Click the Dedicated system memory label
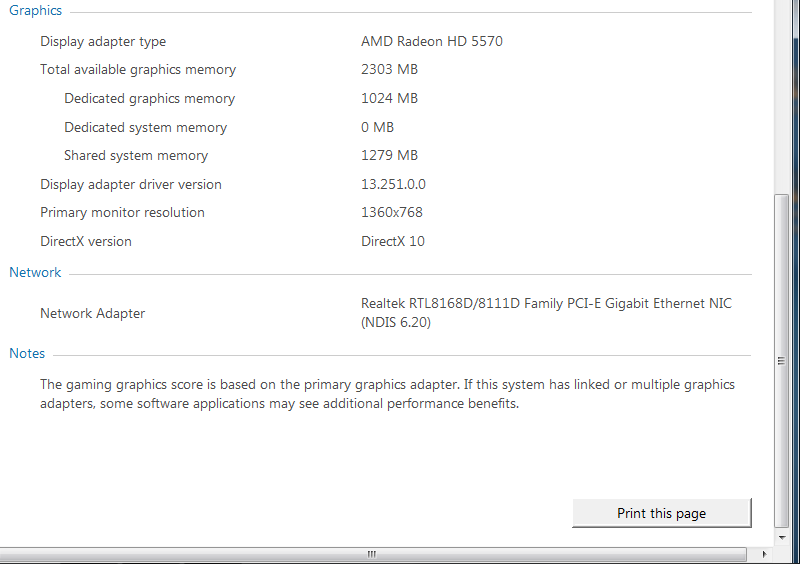Image resolution: width=800 pixels, height=564 pixels. (x=145, y=128)
